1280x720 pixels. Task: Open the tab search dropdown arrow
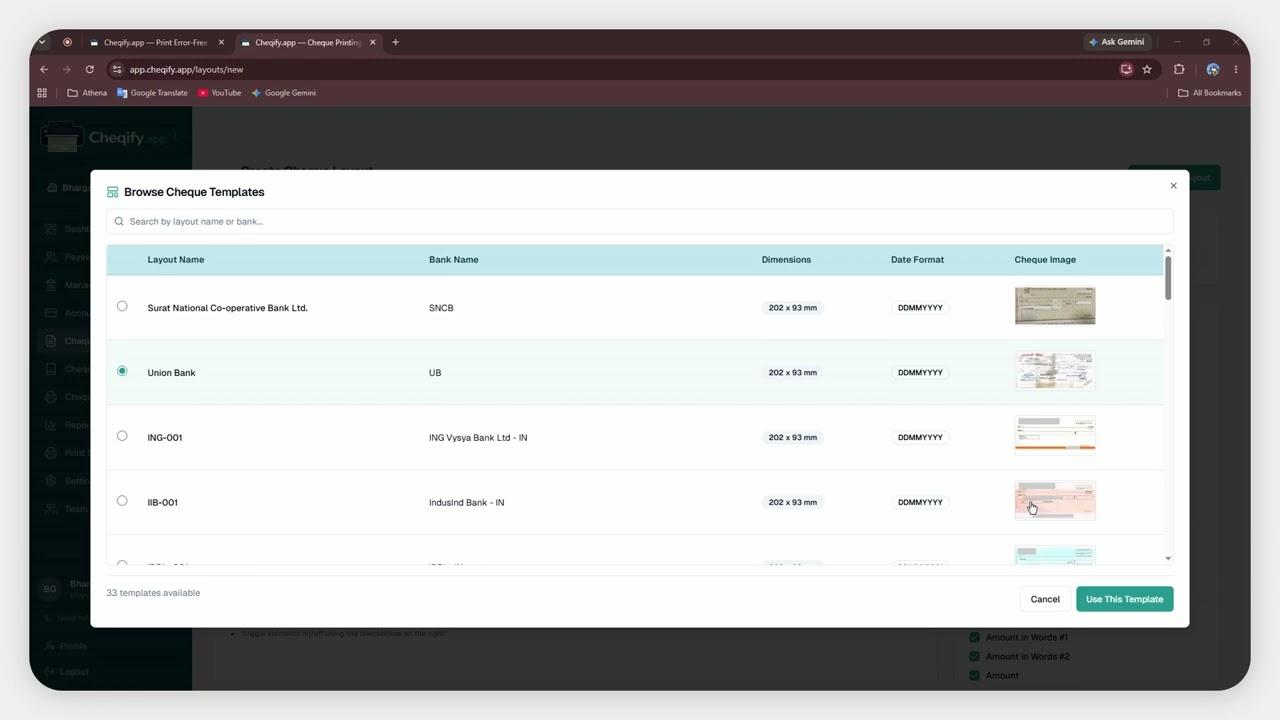42,42
